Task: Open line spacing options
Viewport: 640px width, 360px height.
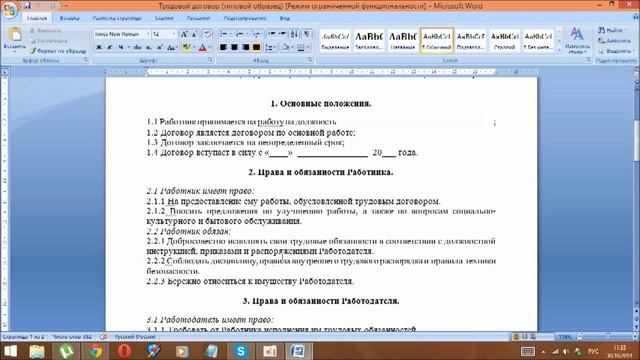Action: pyautogui.click(x=270, y=48)
